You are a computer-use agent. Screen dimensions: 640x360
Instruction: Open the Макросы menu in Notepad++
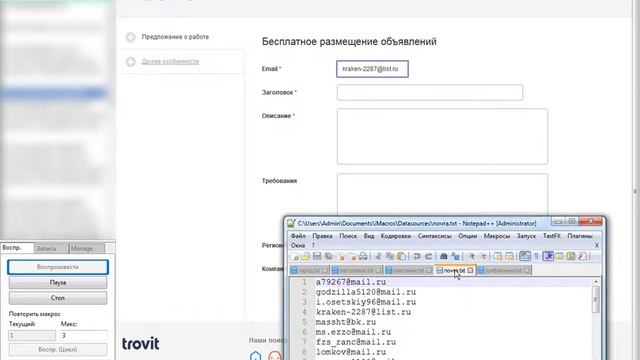coord(497,236)
